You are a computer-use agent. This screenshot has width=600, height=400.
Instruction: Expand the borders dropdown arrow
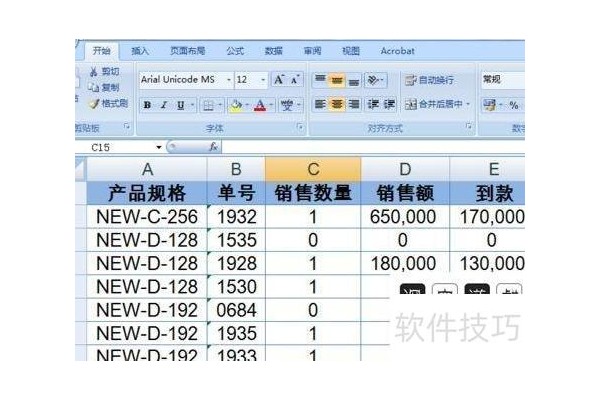click(220, 105)
